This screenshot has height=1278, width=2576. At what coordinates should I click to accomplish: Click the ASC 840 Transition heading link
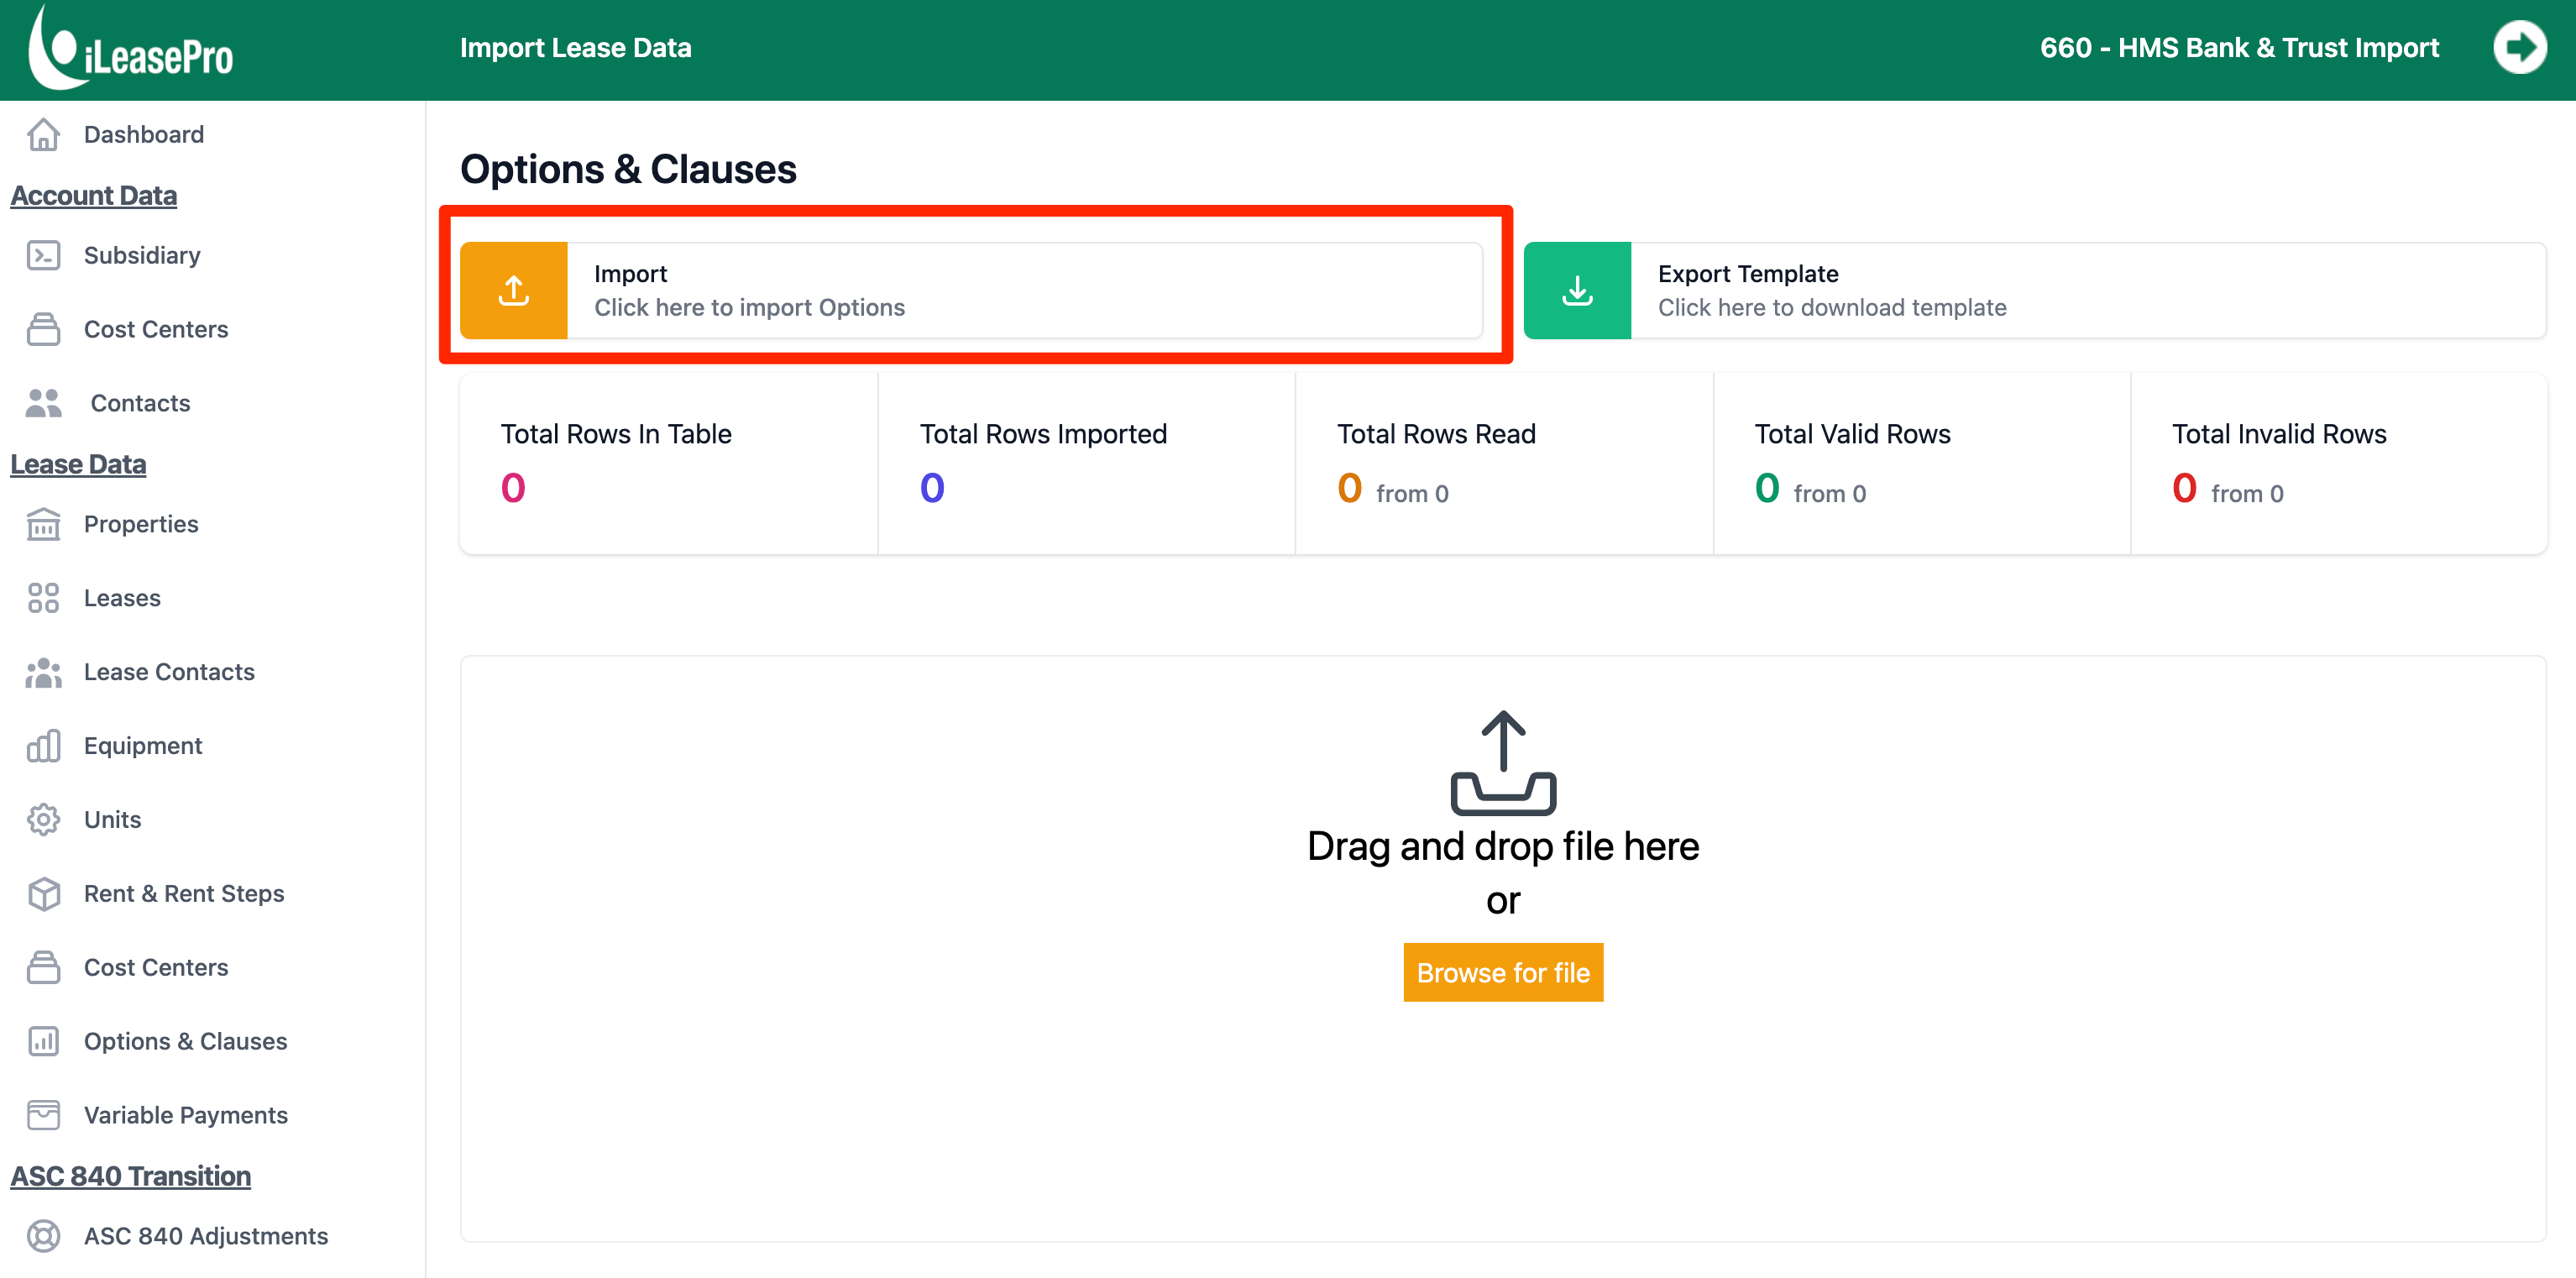tap(130, 1176)
